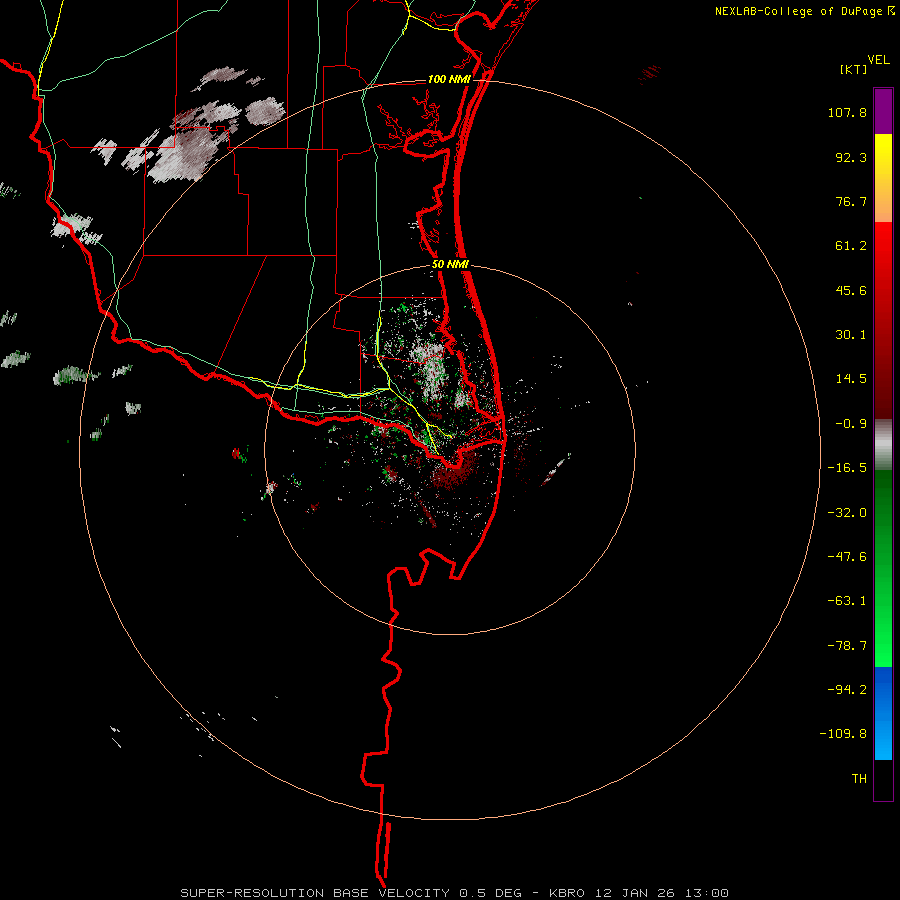The image size is (900, 900).
Task: Click the -0.9 legend value
Action: [851, 424]
